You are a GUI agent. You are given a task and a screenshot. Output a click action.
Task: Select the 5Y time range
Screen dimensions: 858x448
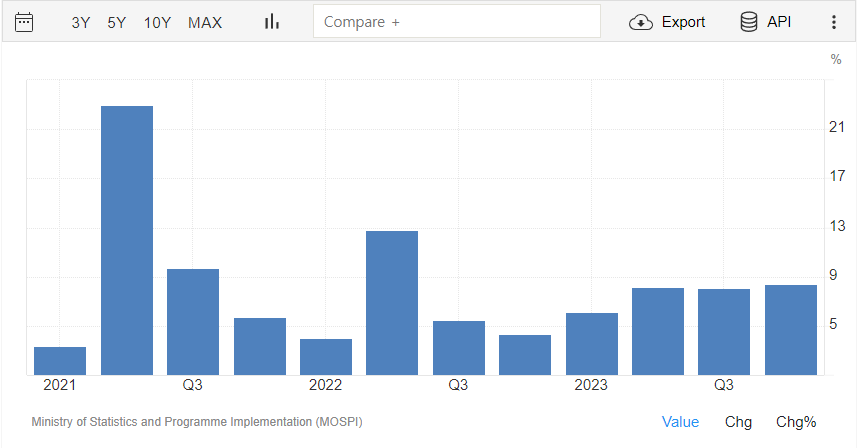(x=117, y=22)
